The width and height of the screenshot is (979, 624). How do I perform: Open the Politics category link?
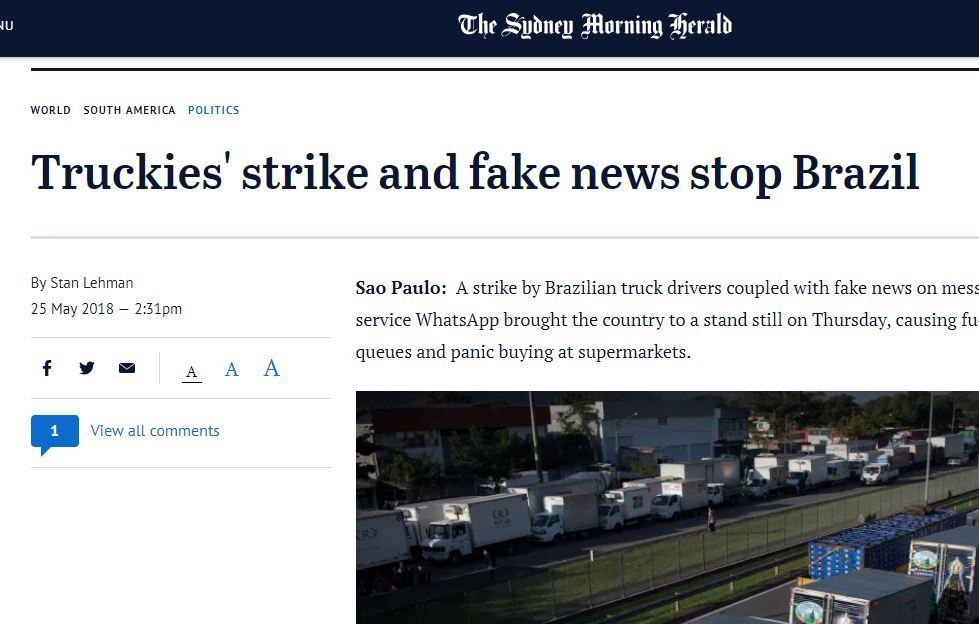[x=213, y=110]
